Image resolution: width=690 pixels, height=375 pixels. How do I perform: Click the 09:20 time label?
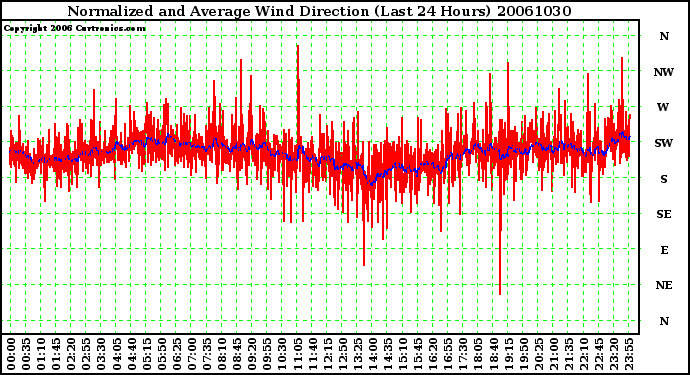click(x=252, y=354)
